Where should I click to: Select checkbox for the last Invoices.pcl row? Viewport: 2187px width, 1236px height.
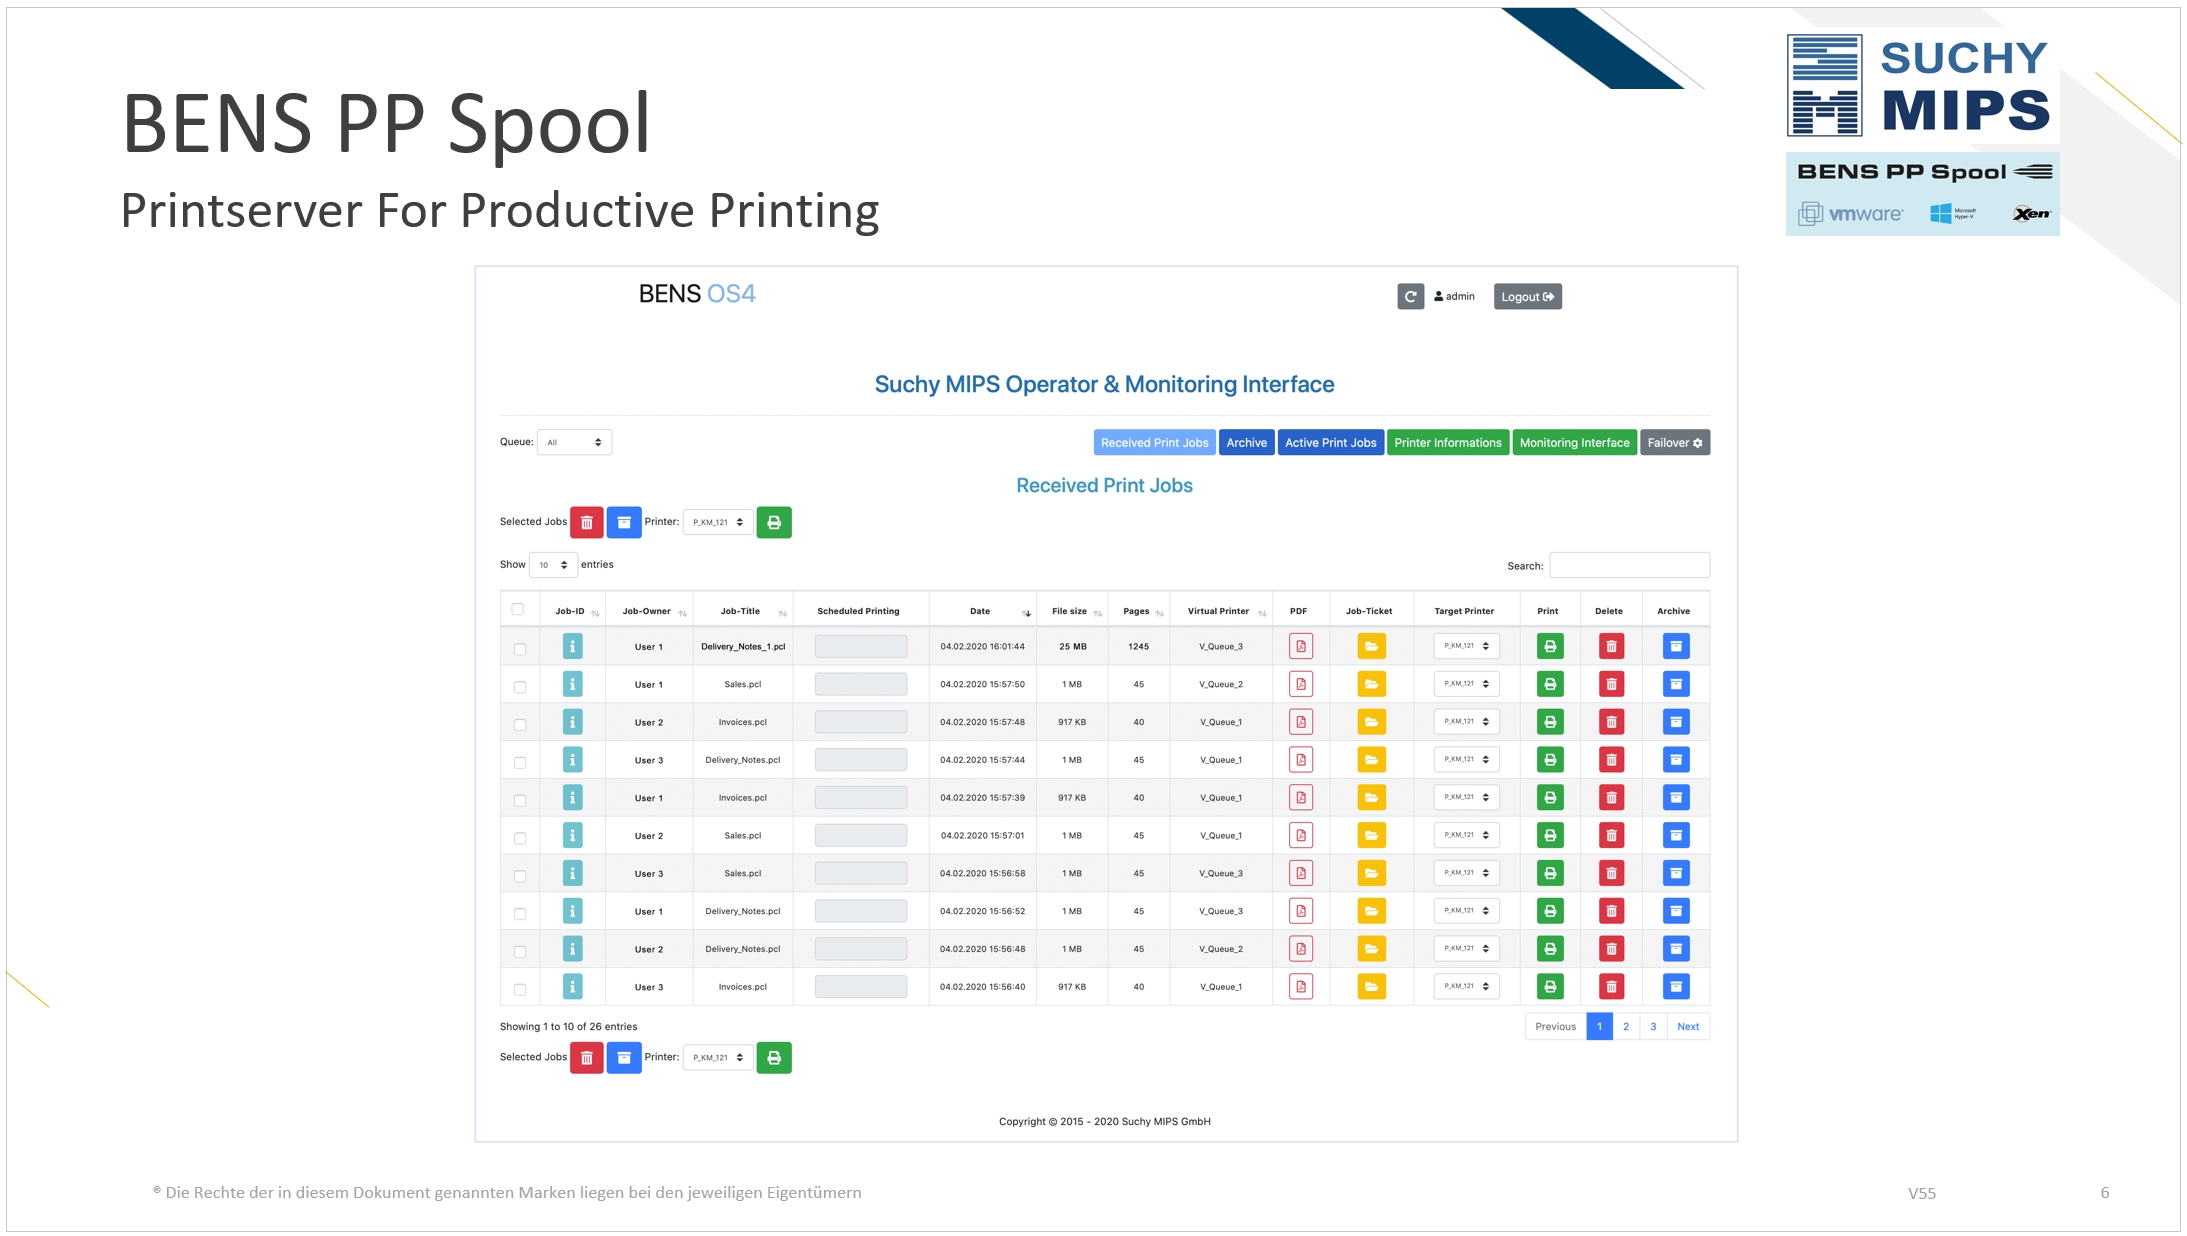[520, 989]
